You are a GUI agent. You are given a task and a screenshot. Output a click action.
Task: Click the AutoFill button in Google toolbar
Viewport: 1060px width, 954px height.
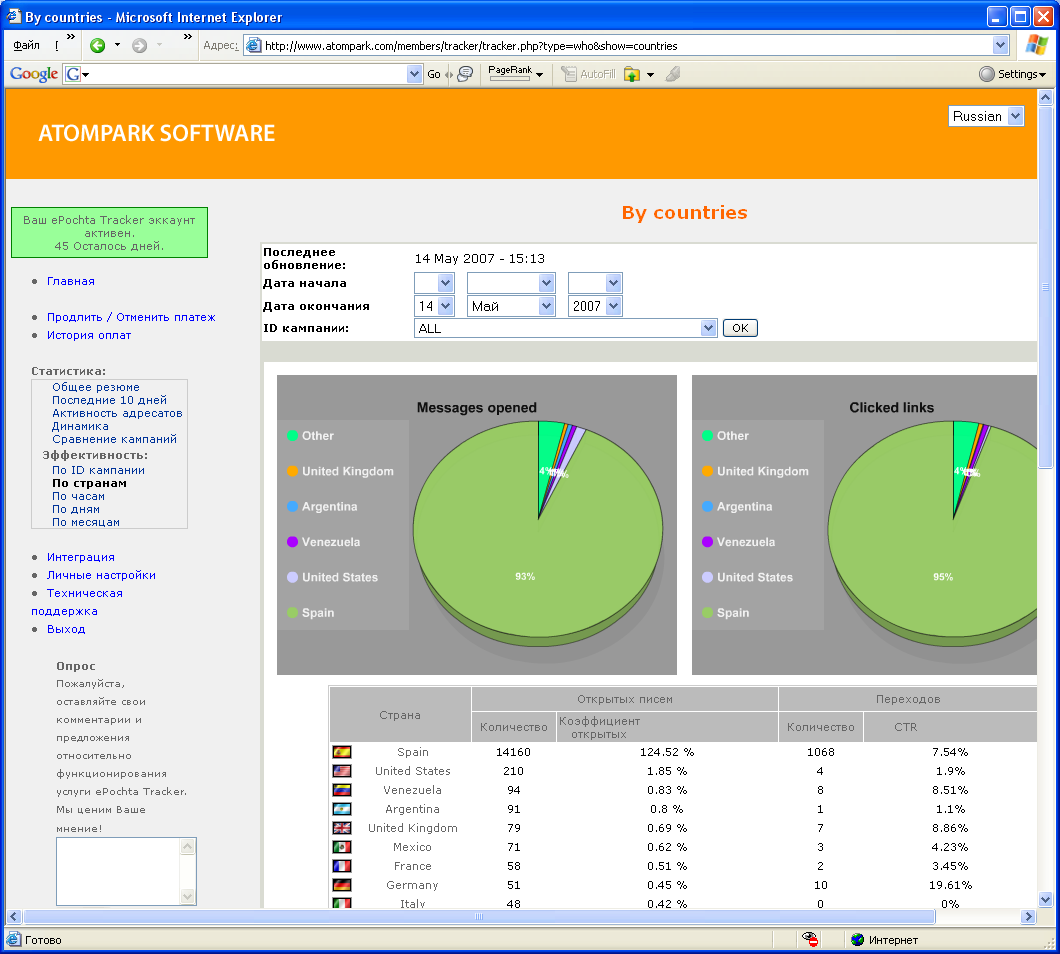click(588, 74)
